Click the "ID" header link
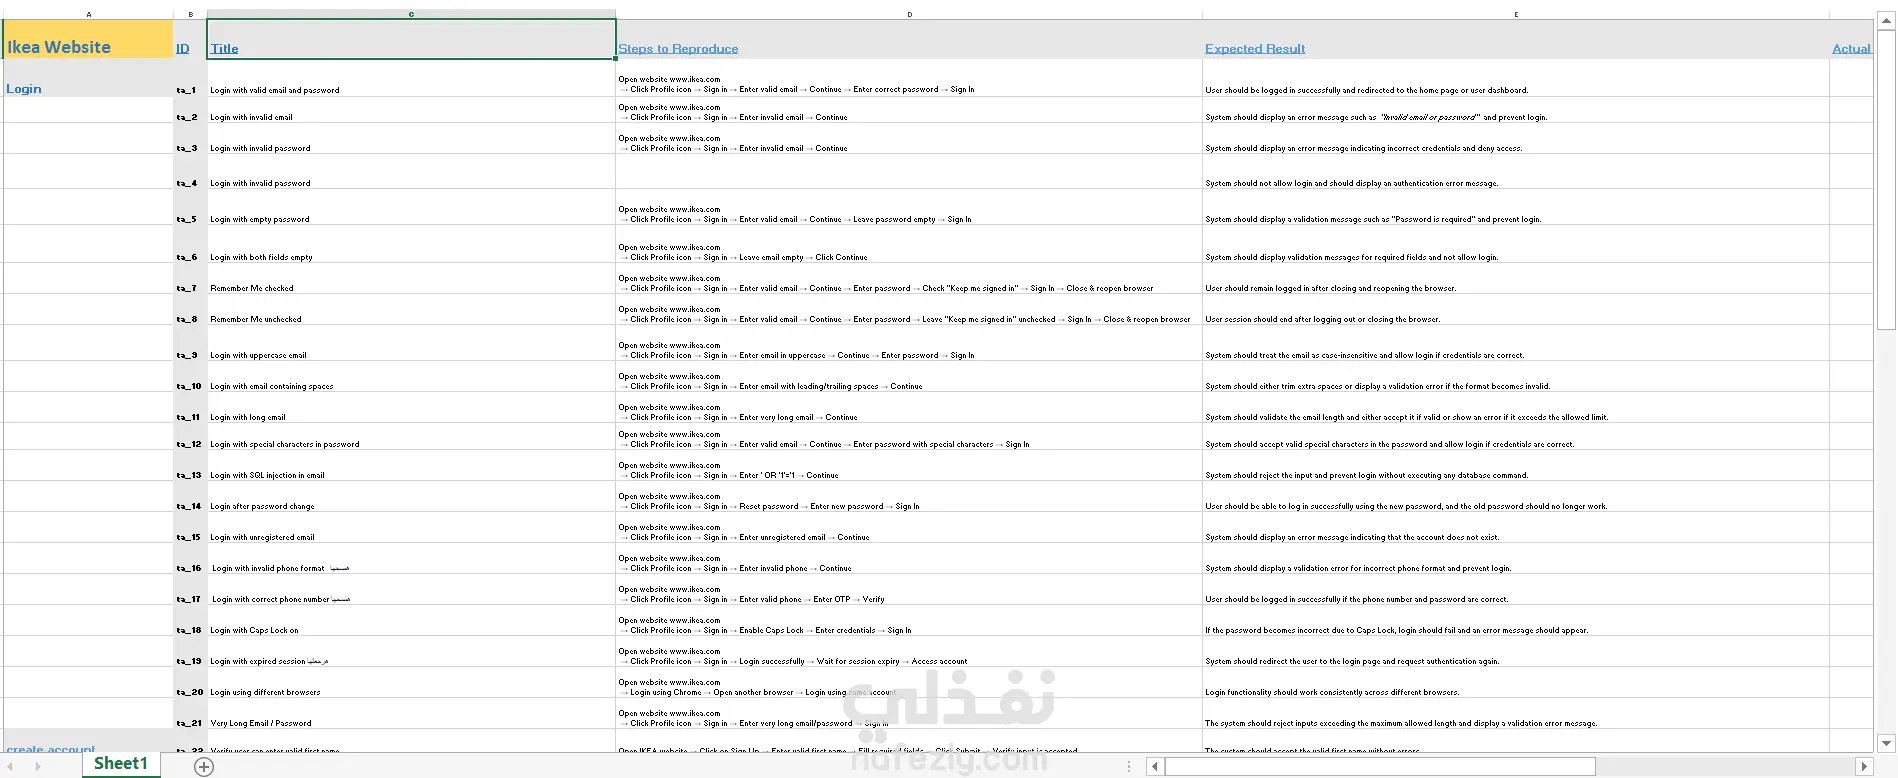The height and width of the screenshot is (778, 1898). coord(182,48)
